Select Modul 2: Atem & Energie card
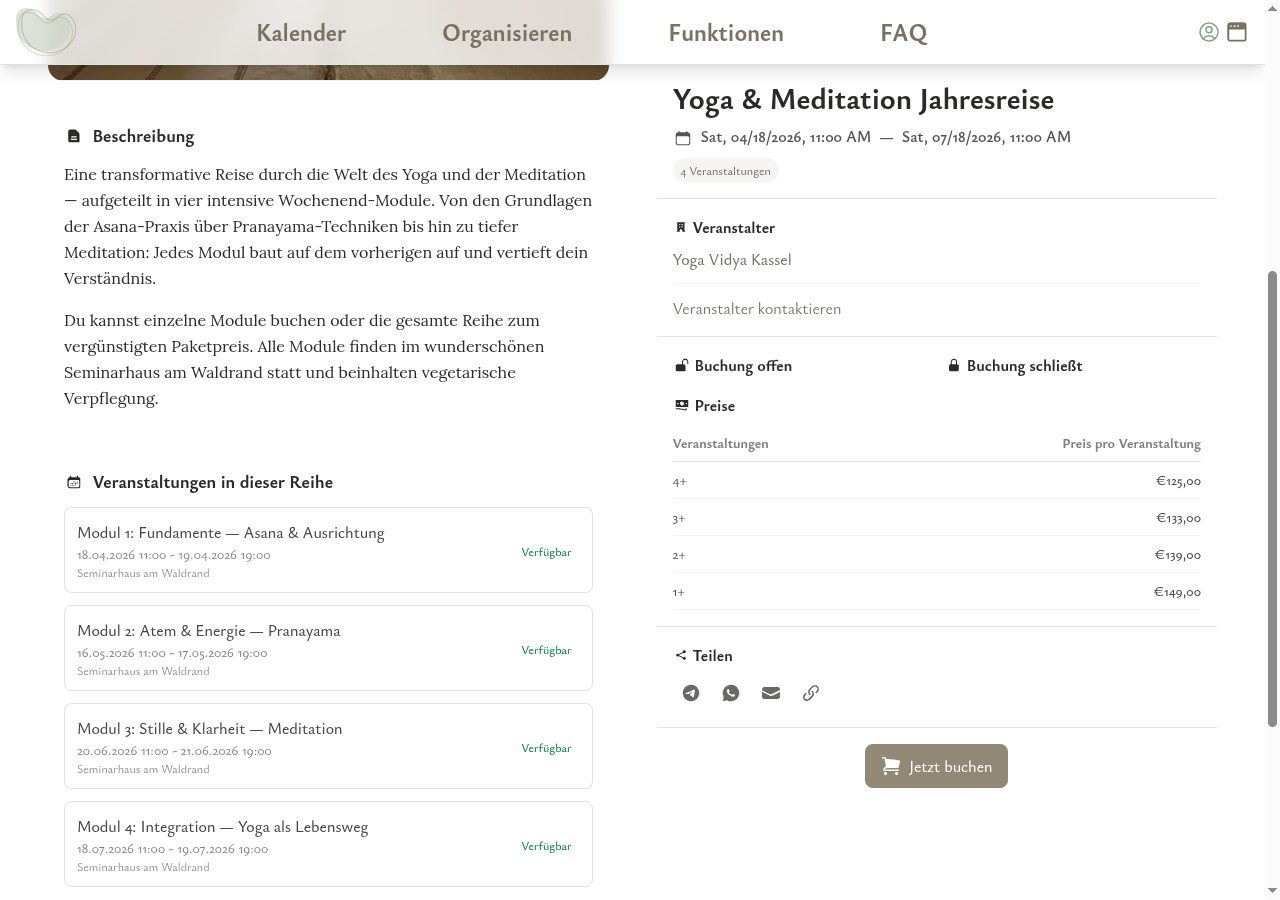1280x900 pixels. coord(328,648)
